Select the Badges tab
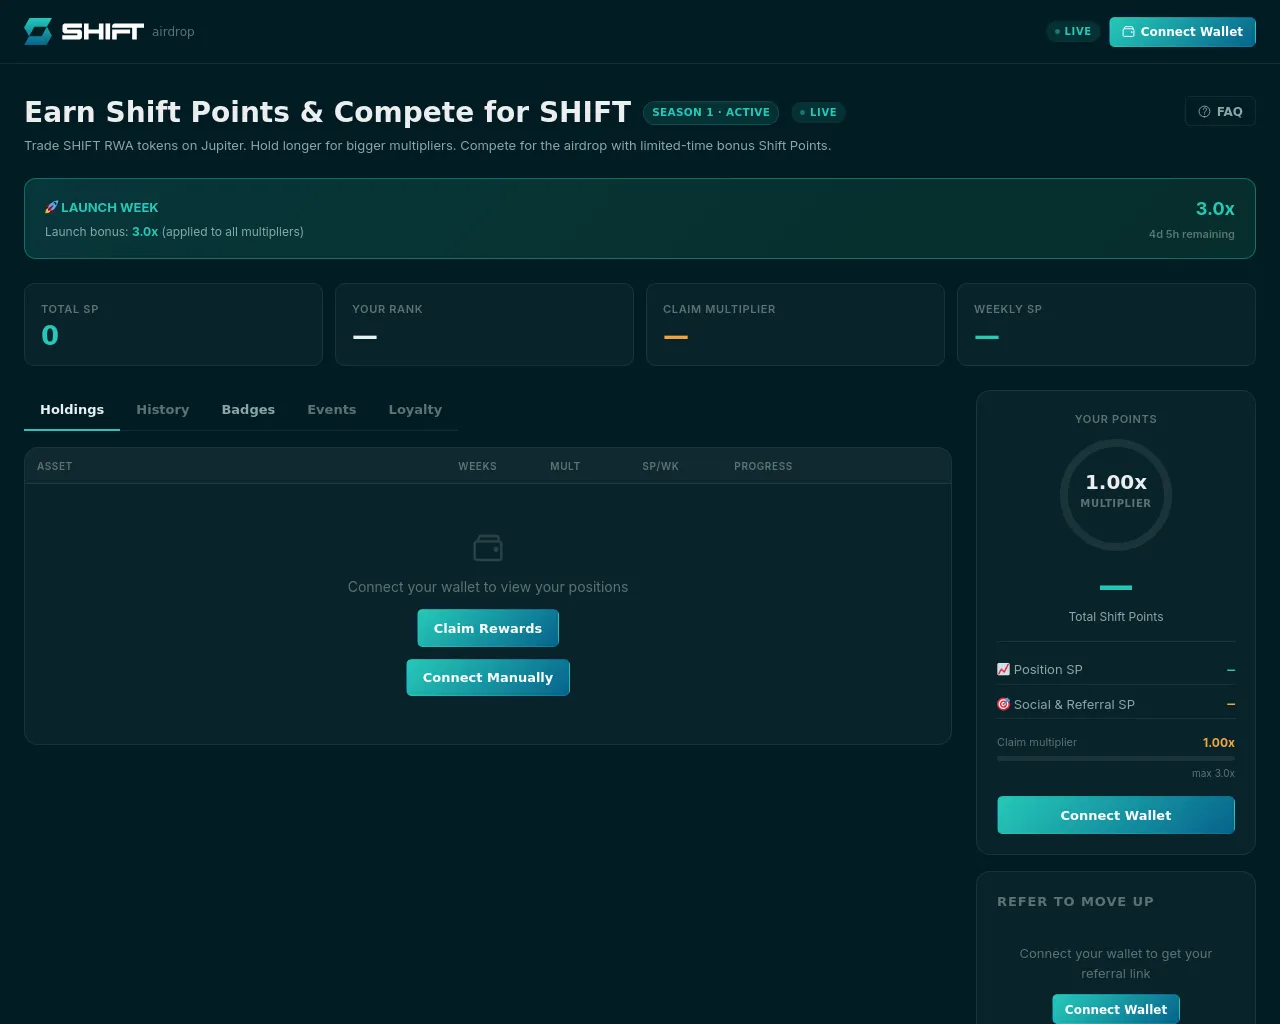 (248, 410)
